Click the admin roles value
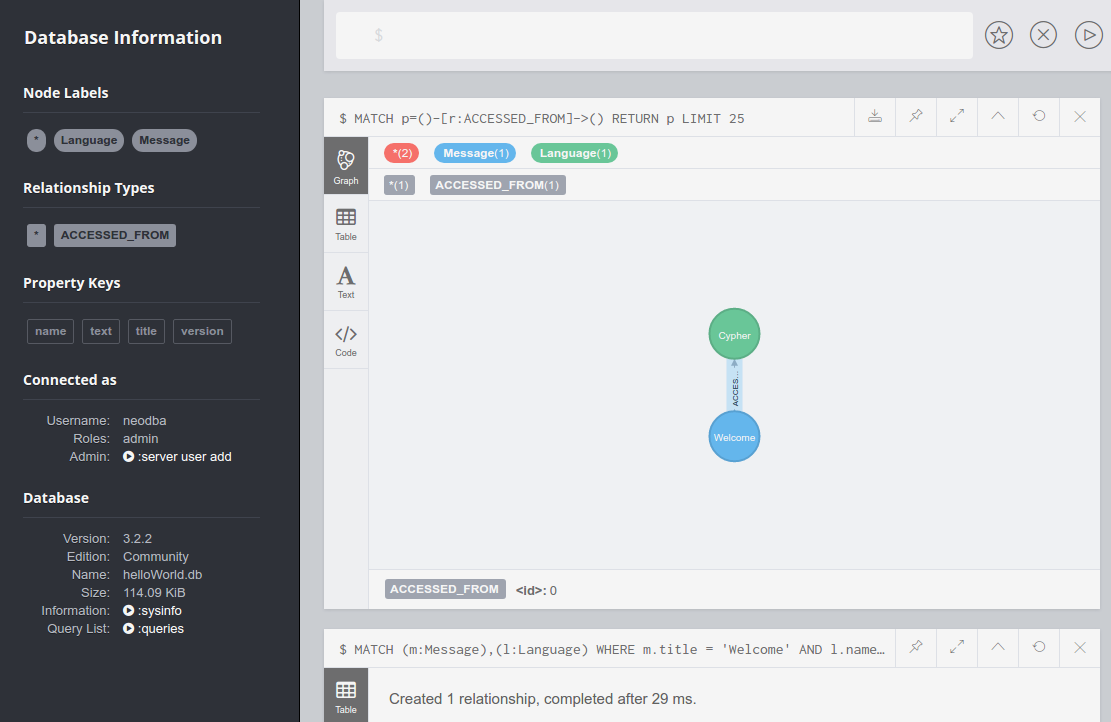 (x=140, y=439)
